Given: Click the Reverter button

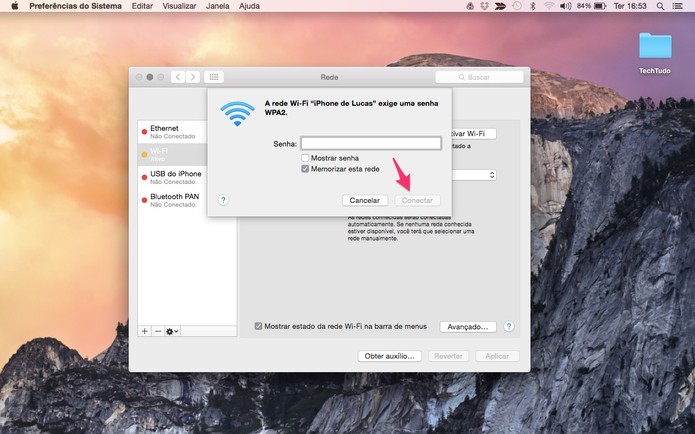Looking at the screenshot, I should (x=448, y=356).
